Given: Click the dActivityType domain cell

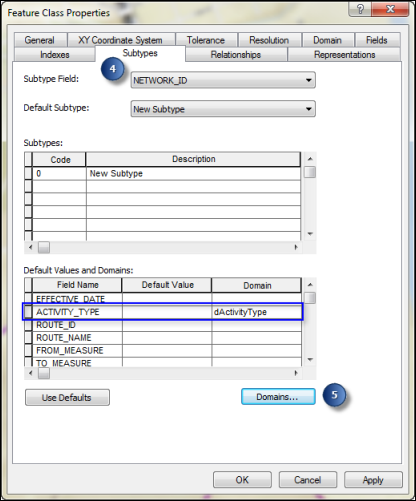Looking at the screenshot, I should pos(256,312).
